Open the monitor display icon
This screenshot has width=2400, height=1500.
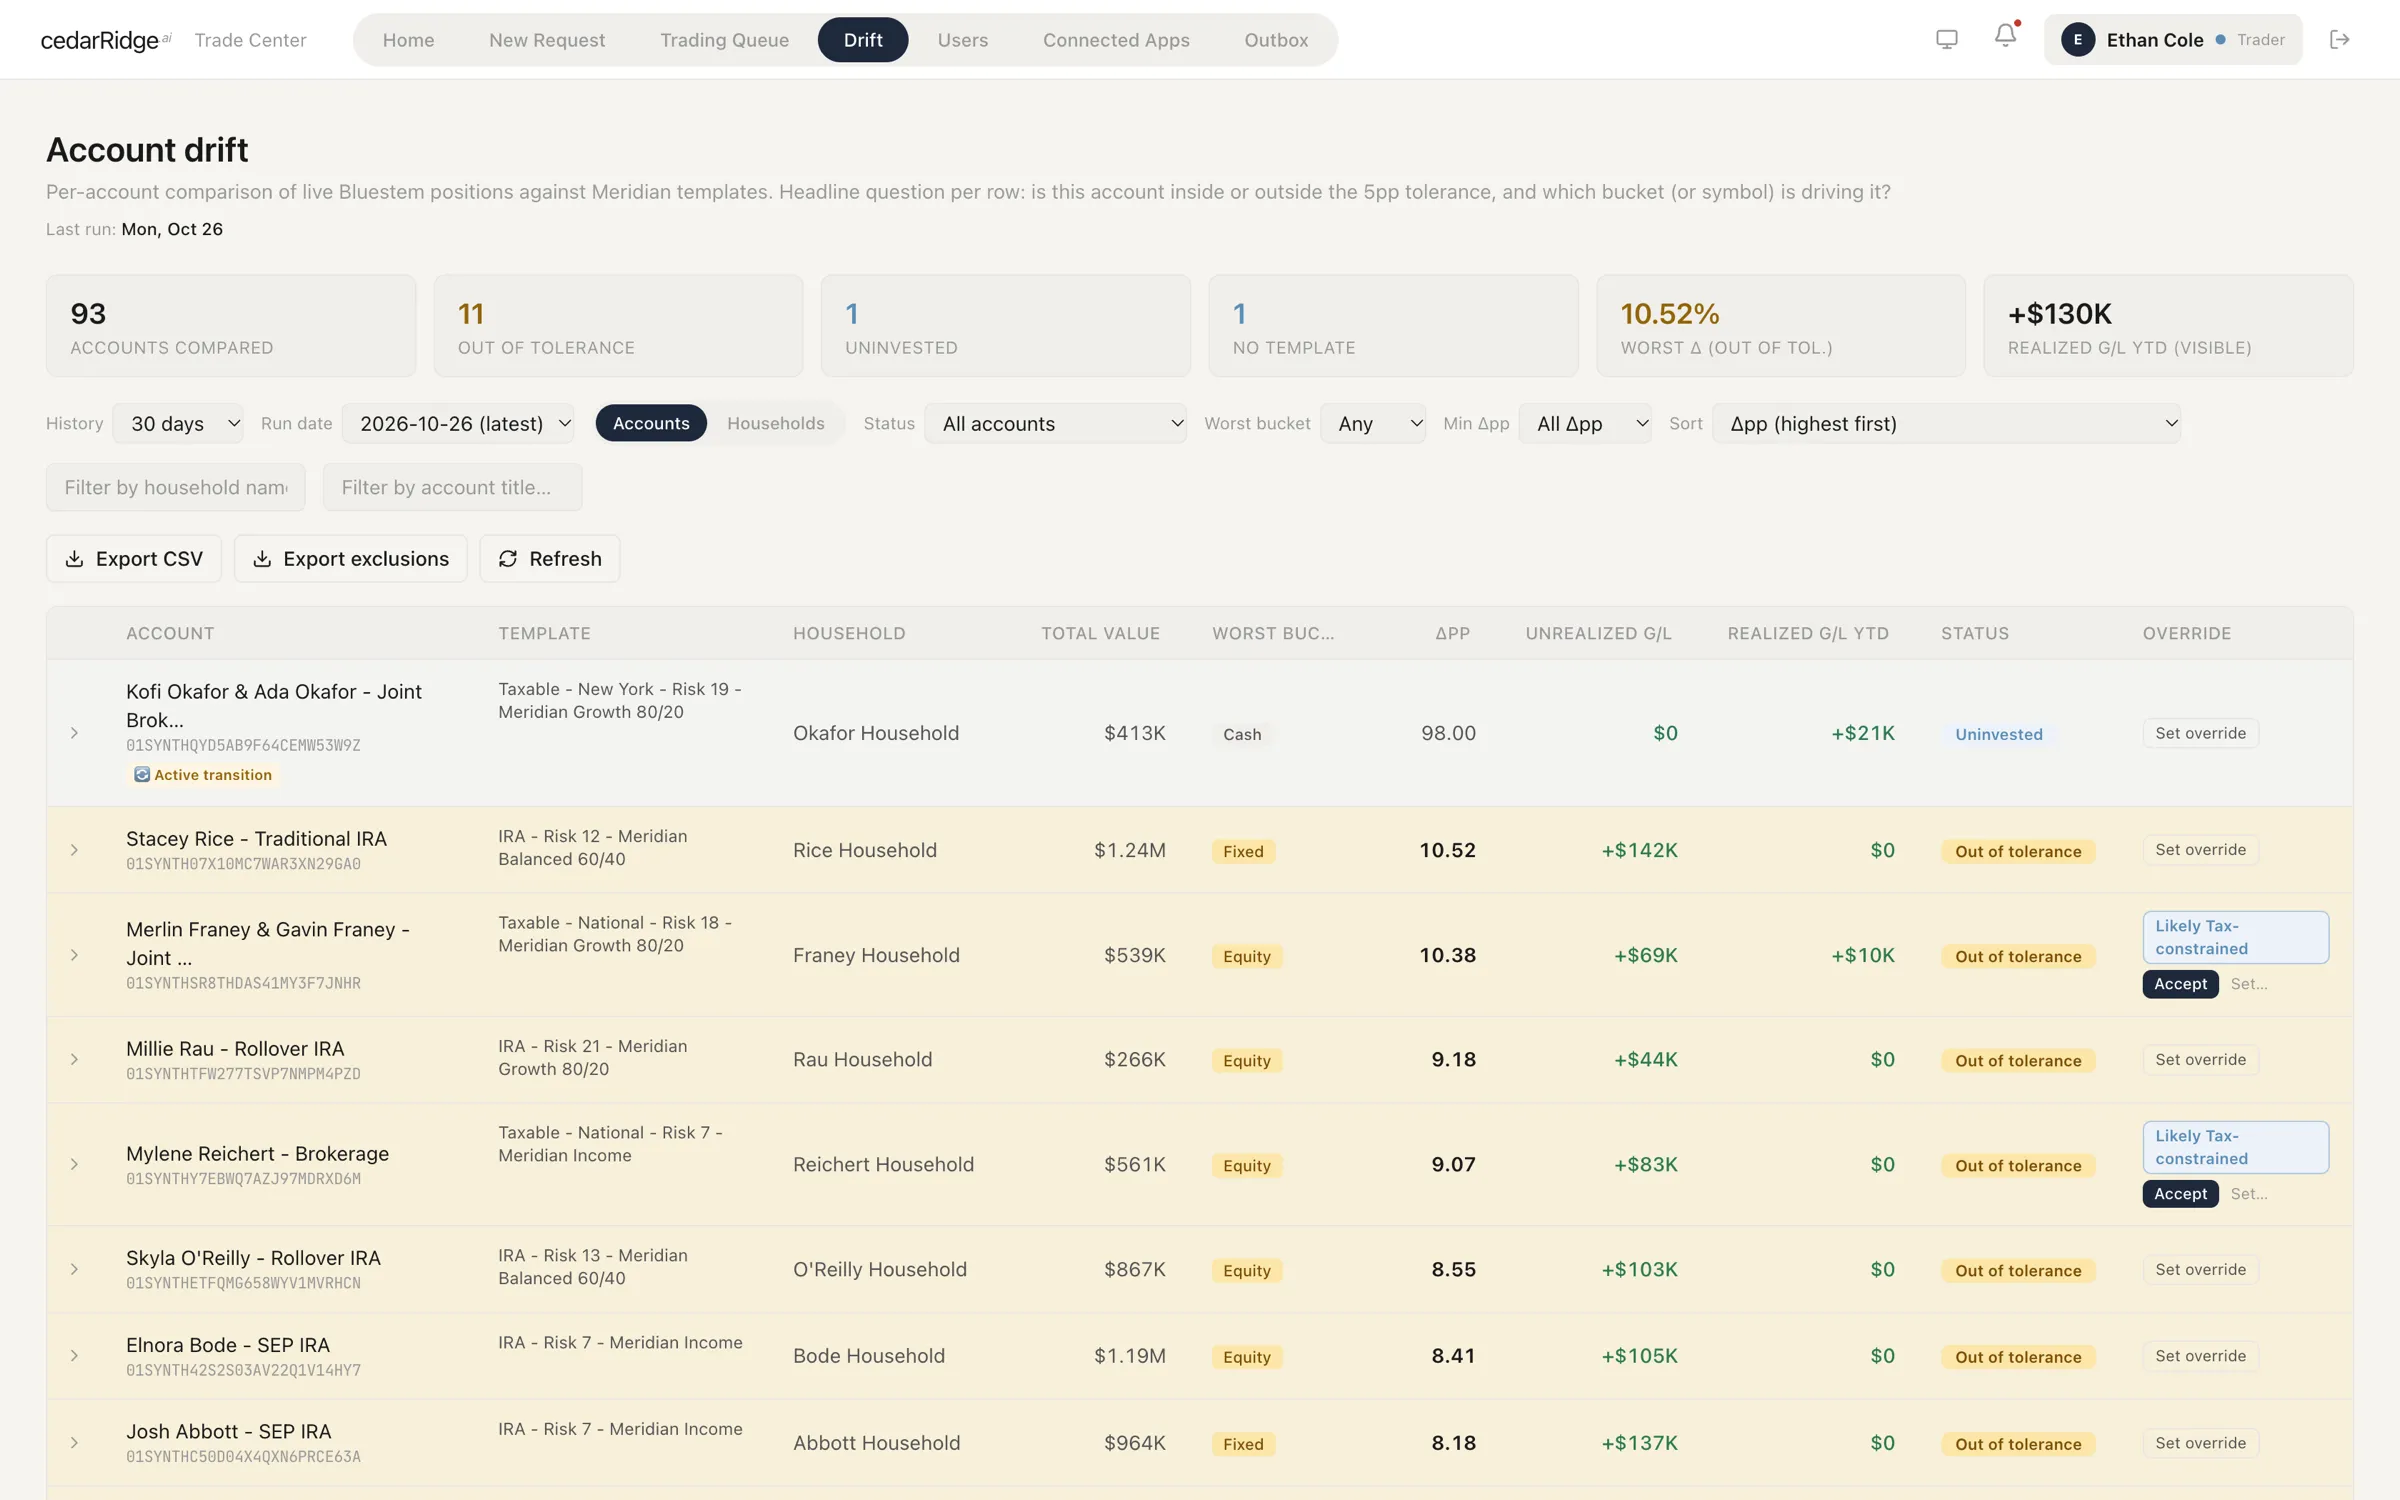1946,40
